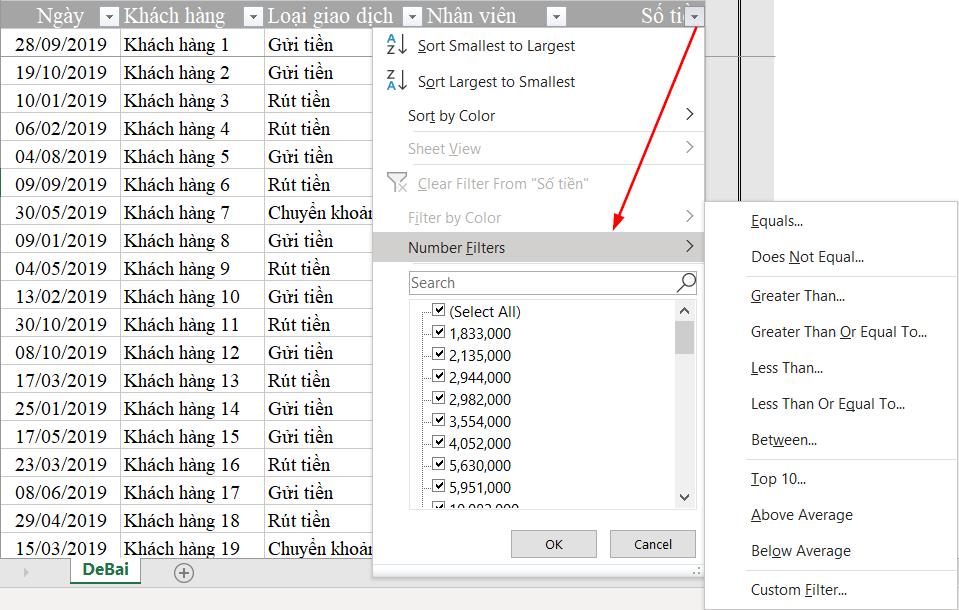Click the value list scrollbar up arrow
The image size is (959, 610).
pyautogui.click(x=684, y=311)
